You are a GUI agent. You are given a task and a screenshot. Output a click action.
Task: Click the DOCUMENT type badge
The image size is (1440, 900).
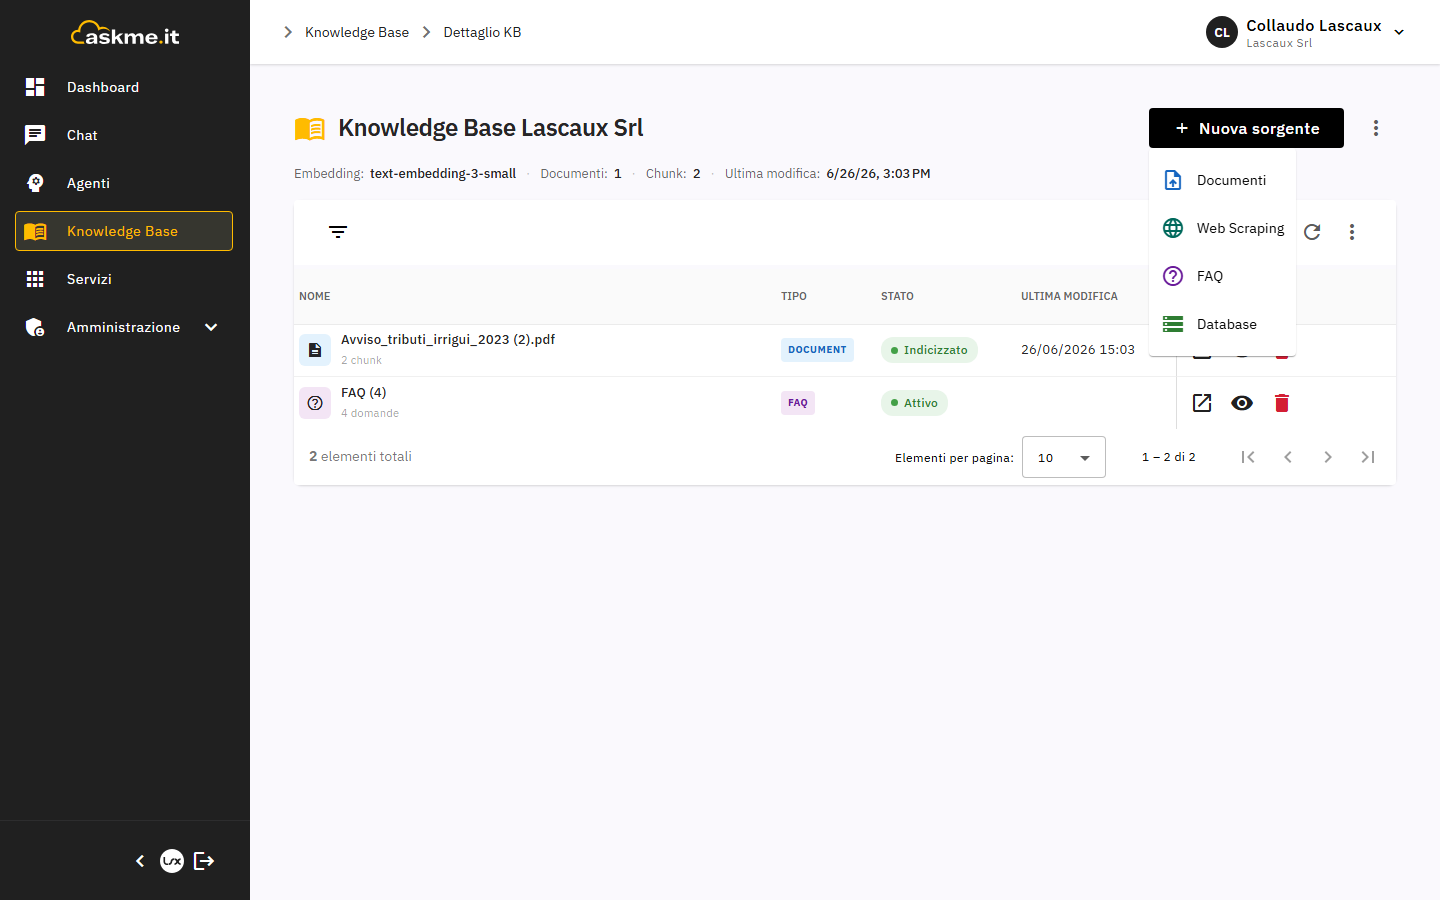[x=817, y=350]
